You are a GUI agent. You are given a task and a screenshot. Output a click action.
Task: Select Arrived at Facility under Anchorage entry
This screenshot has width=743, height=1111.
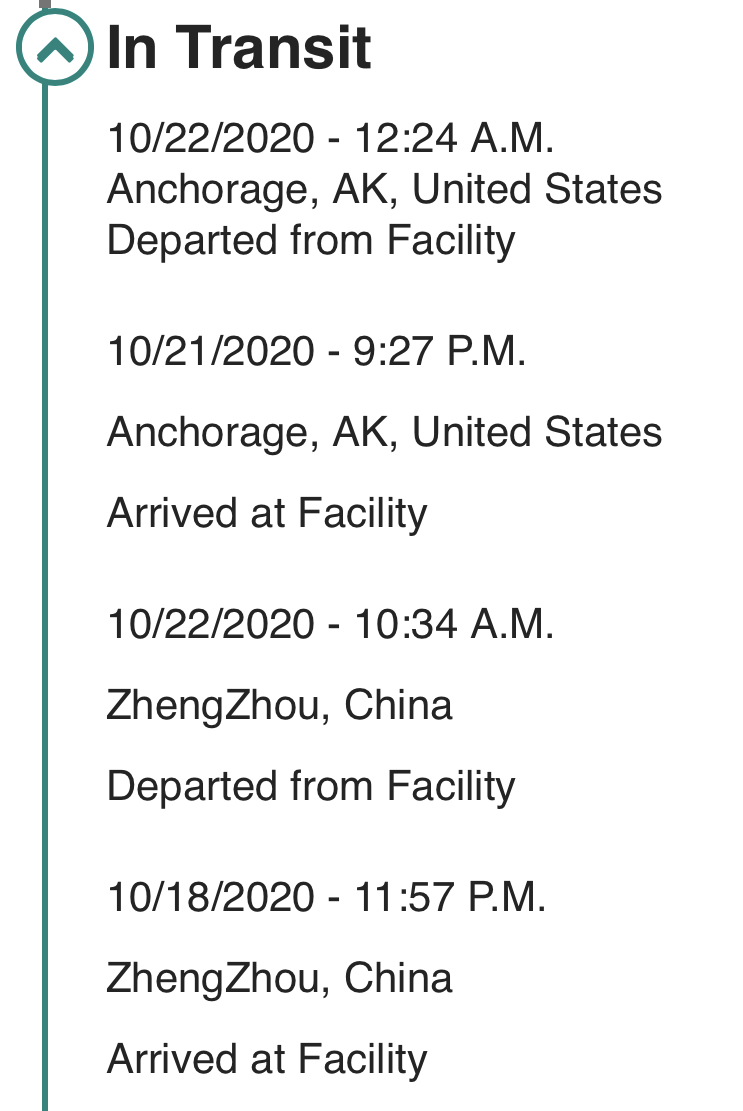(x=267, y=513)
